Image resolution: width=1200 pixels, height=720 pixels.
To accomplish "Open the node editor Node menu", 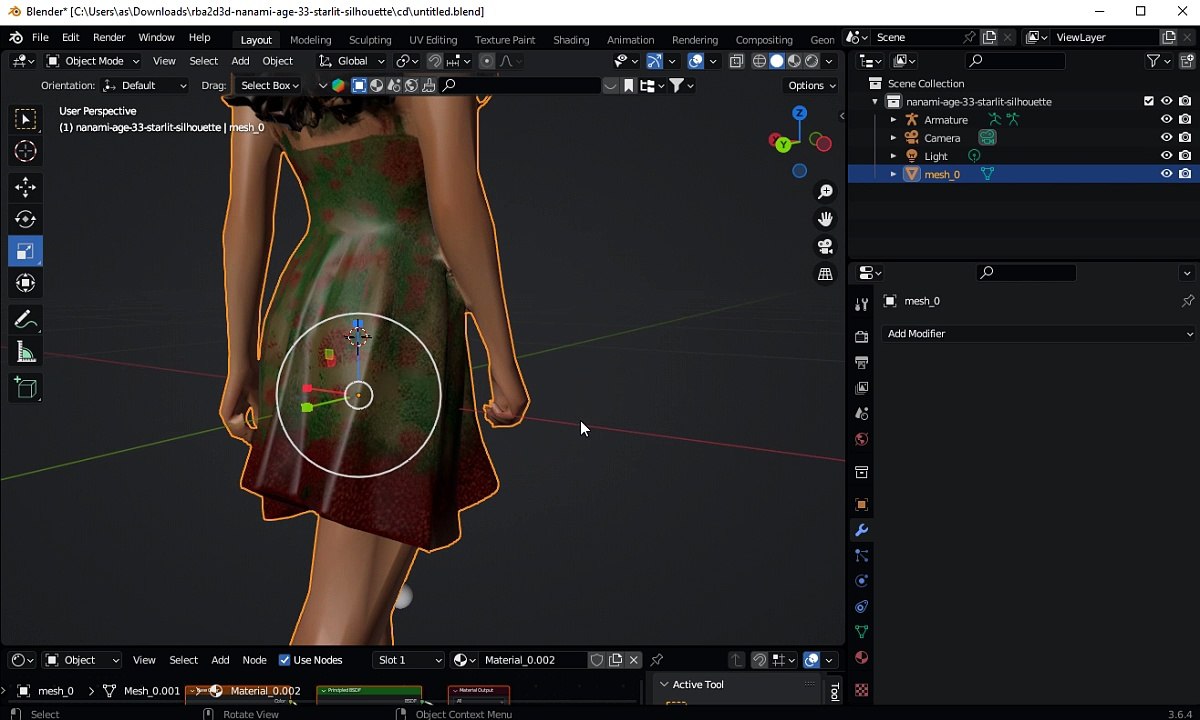I will [254, 660].
